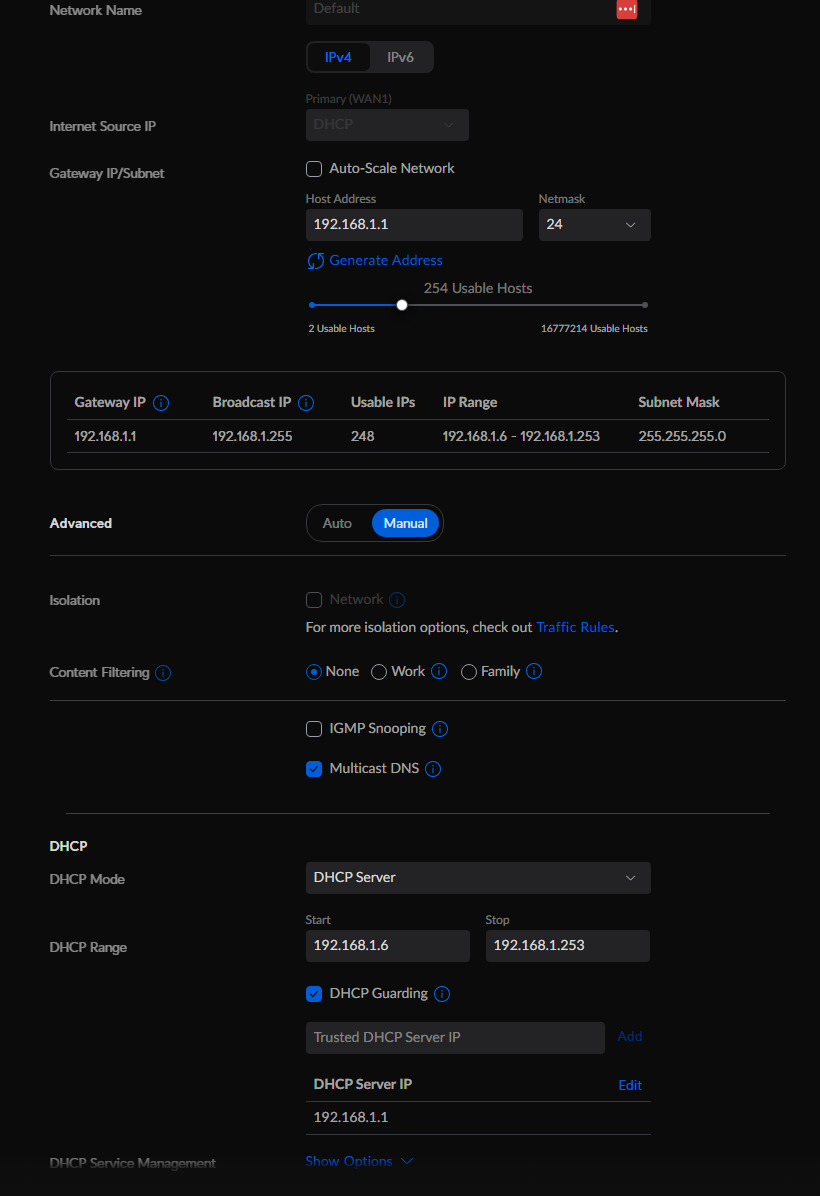Switch Advanced settings to Auto
Screen dimensions: 820x1196
point(337,523)
